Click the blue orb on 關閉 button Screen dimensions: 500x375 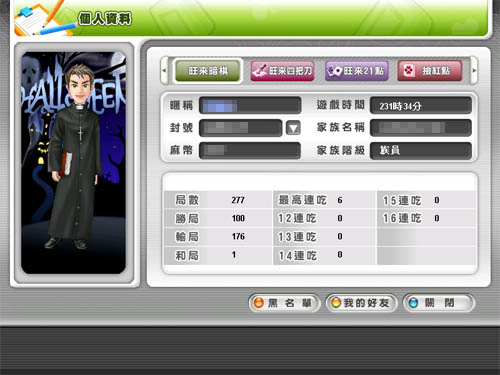pyautogui.click(x=413, y=303)
